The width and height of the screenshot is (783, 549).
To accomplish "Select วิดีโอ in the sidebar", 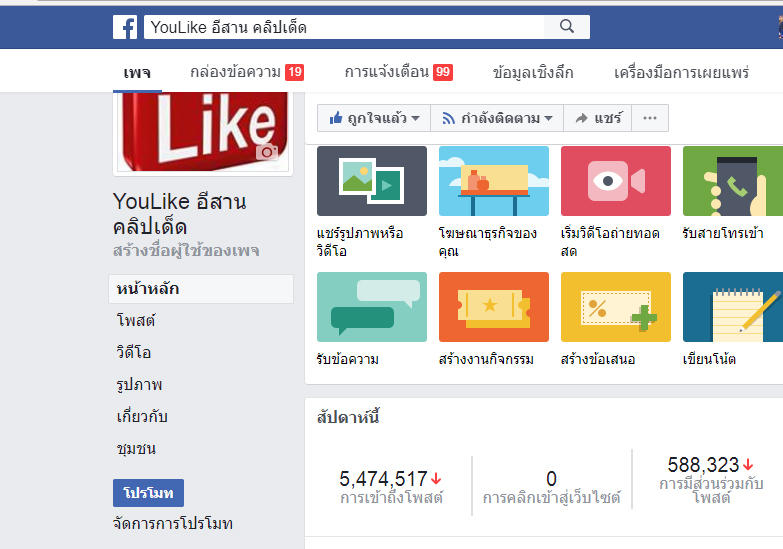I will click(x=134, y=352).
